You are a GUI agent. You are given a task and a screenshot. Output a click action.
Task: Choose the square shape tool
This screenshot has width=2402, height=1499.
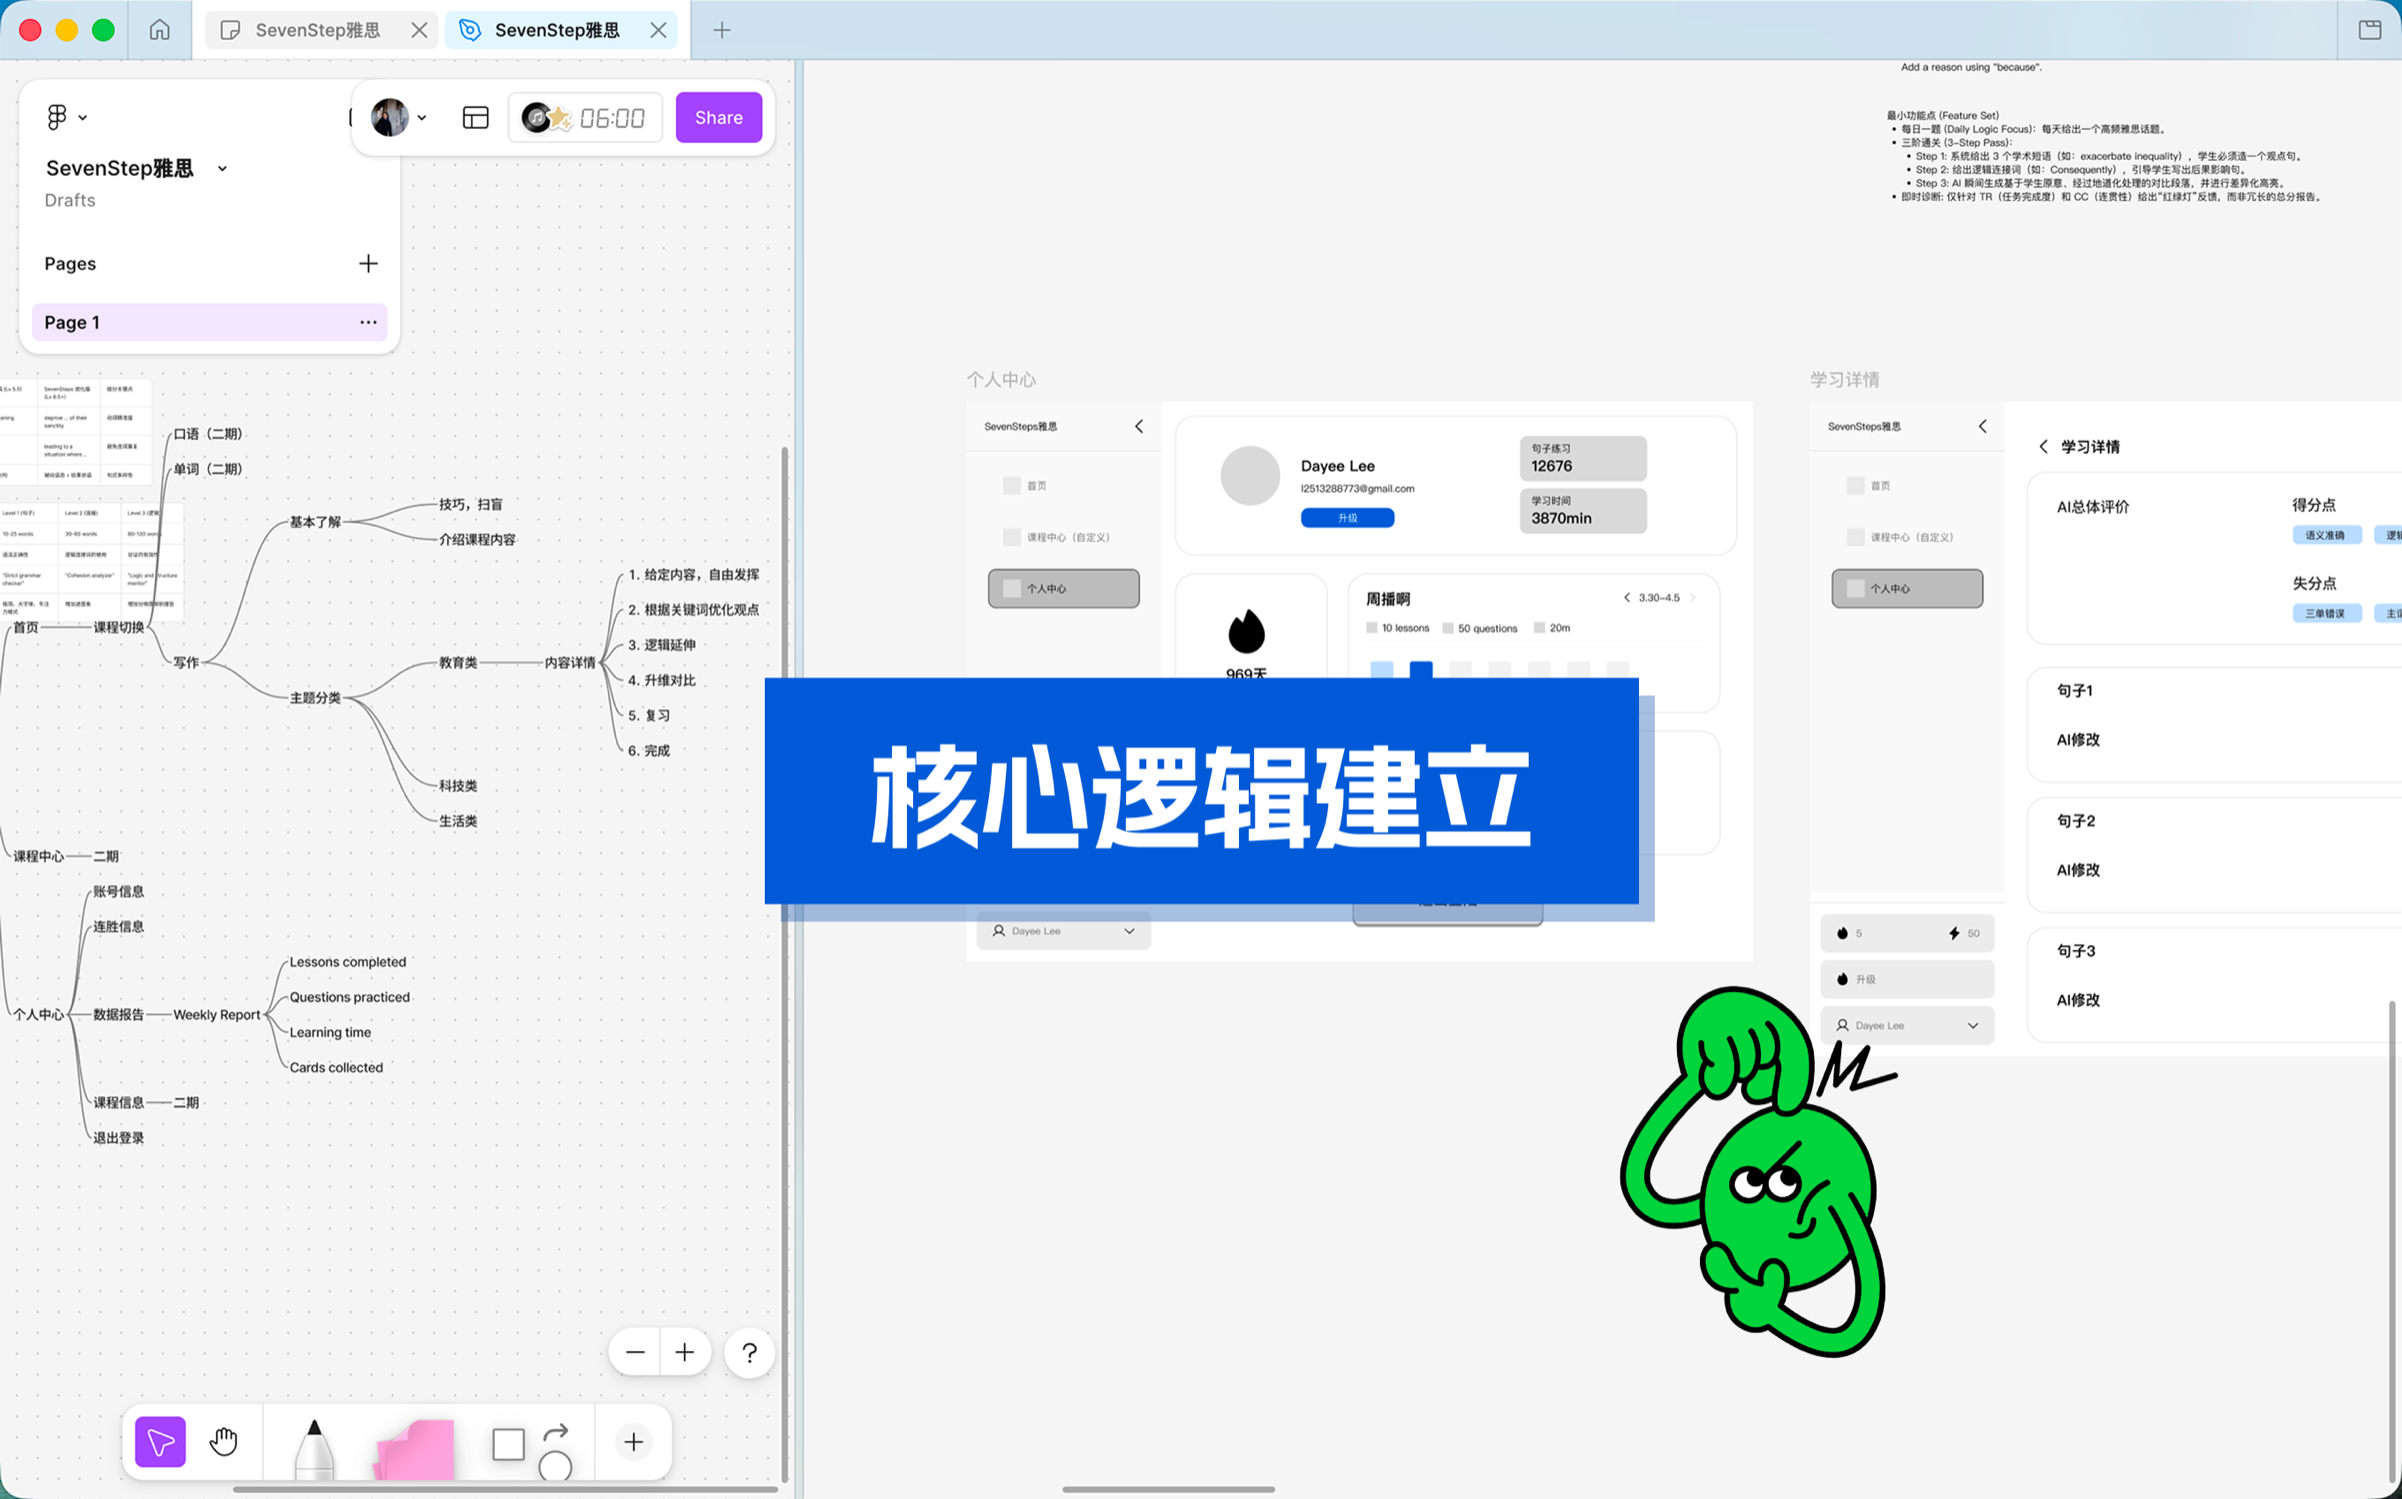tap(508, 1443)
